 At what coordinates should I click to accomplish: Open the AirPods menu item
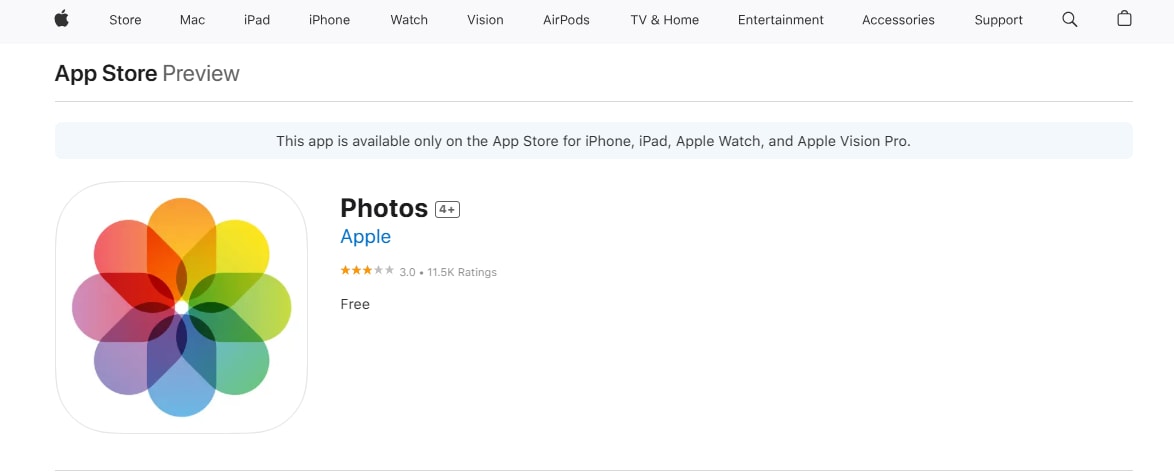click(x=566, y=20)
